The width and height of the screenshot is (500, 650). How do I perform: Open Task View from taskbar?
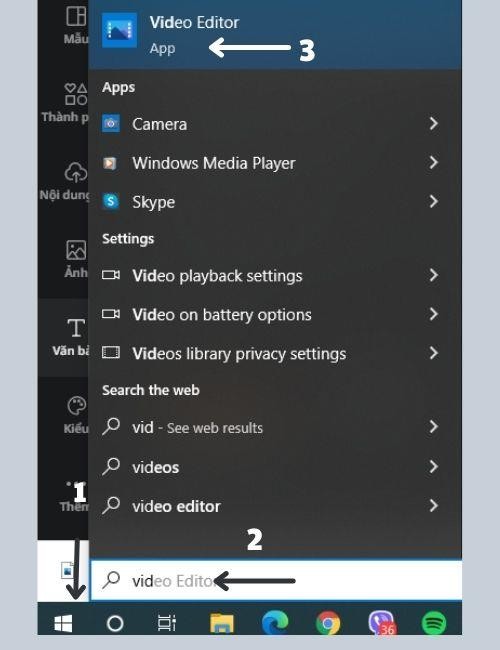point(167,623)
